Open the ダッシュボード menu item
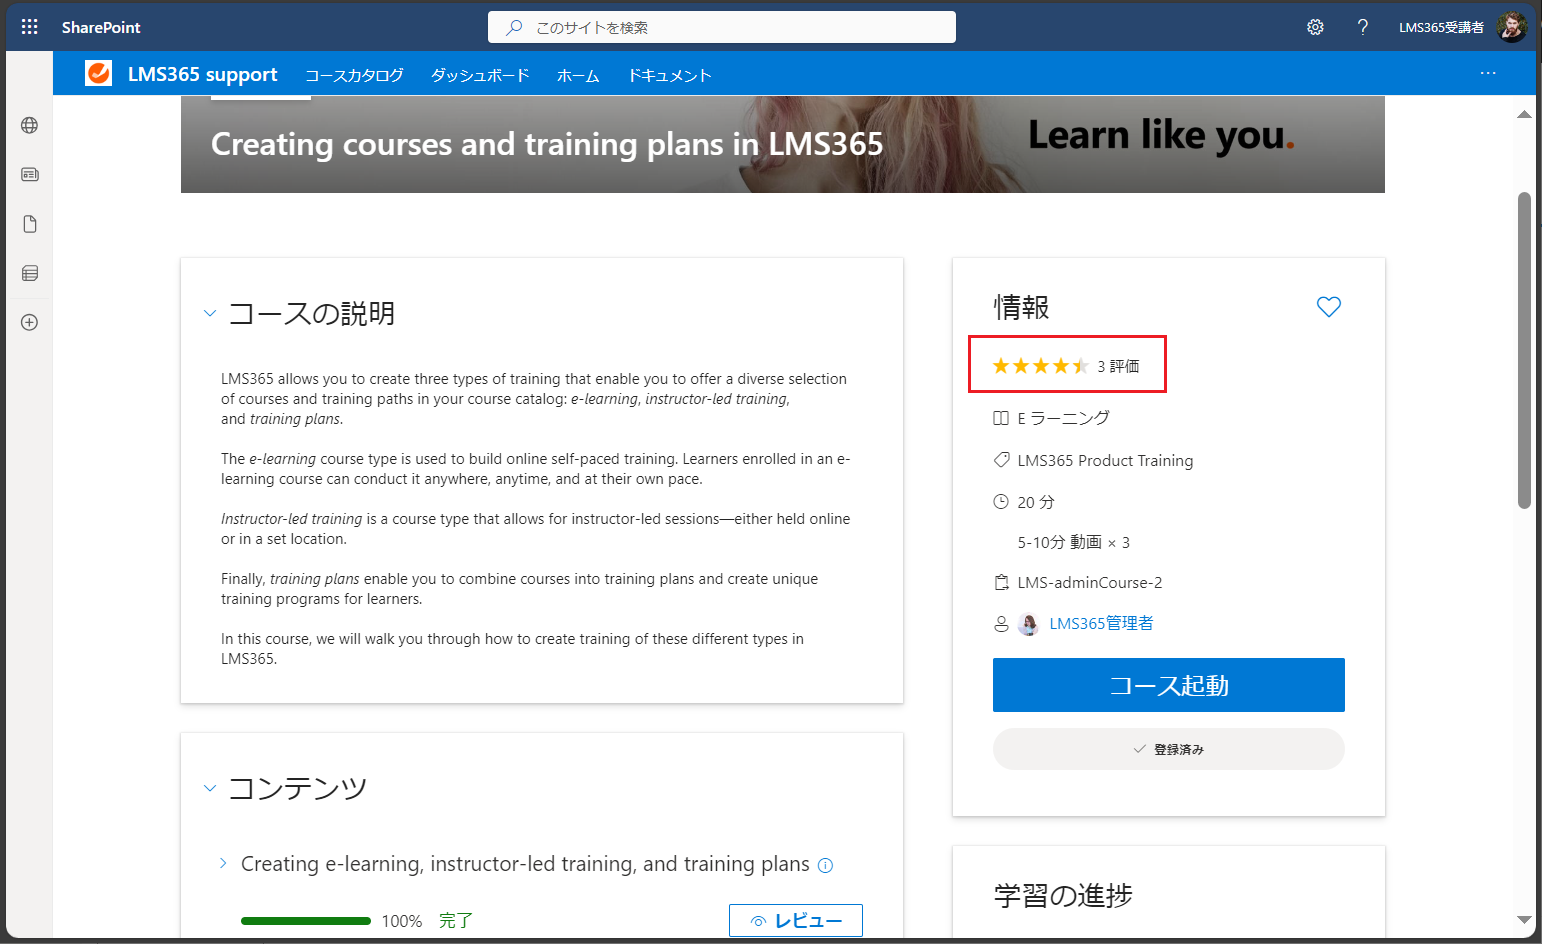 480,75
